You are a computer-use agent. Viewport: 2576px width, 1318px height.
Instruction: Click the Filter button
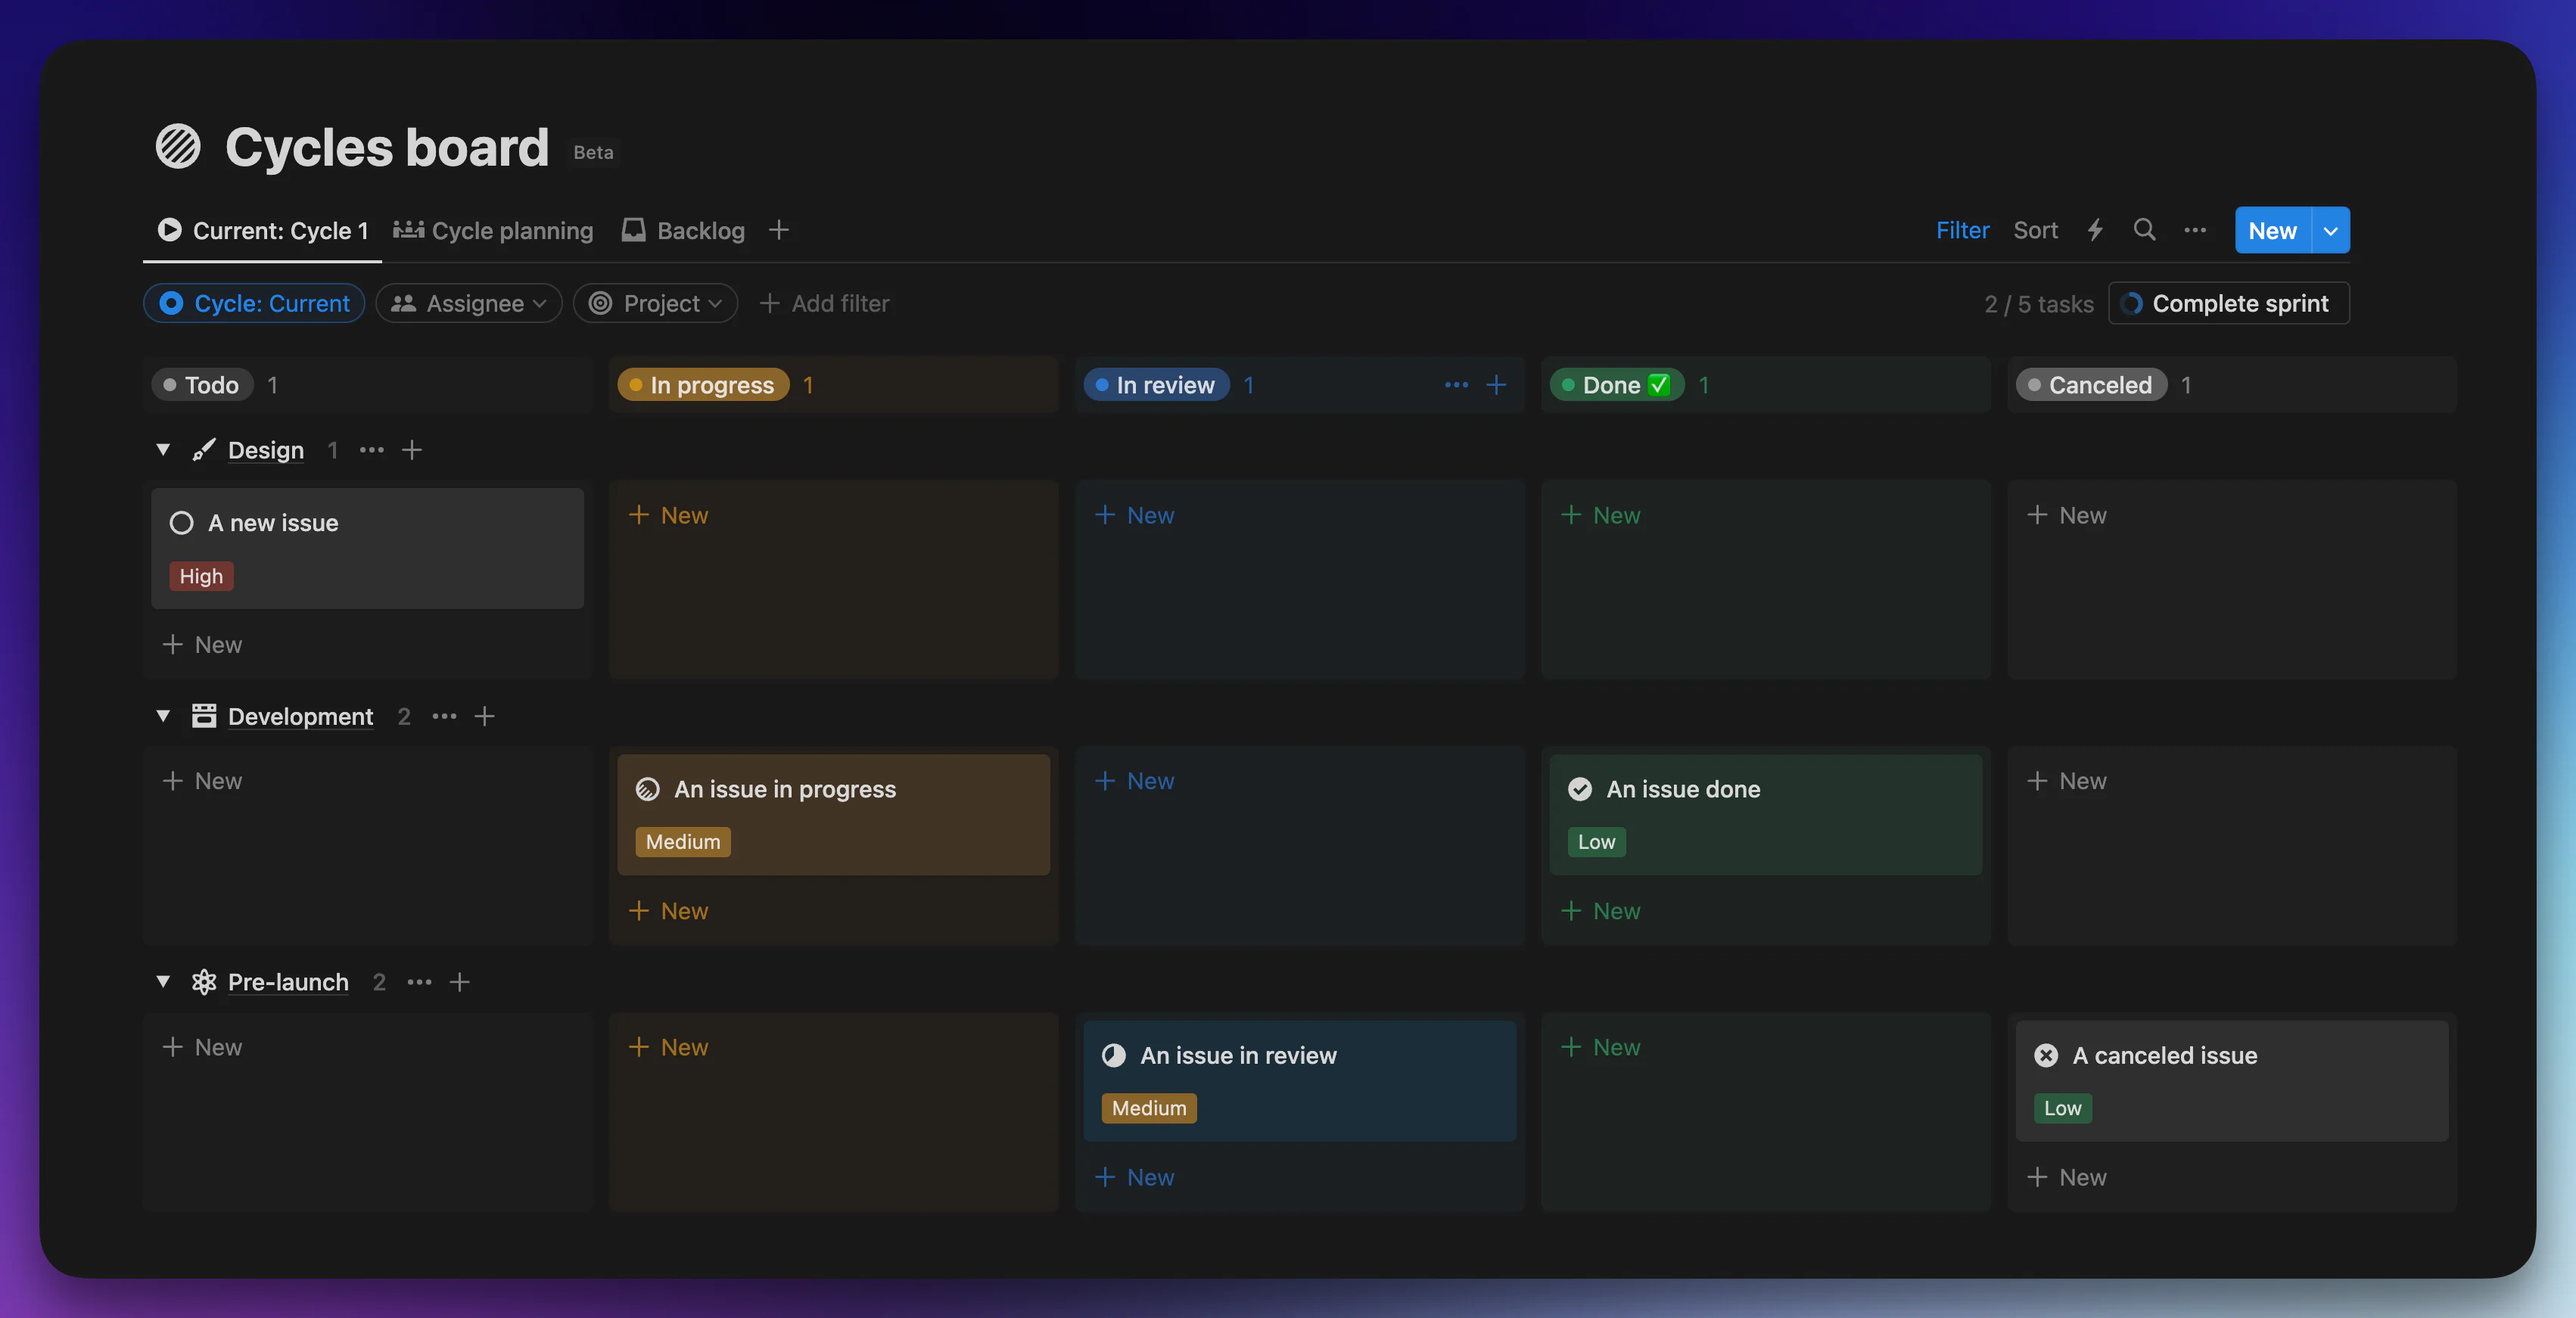tap(1962, 229)
